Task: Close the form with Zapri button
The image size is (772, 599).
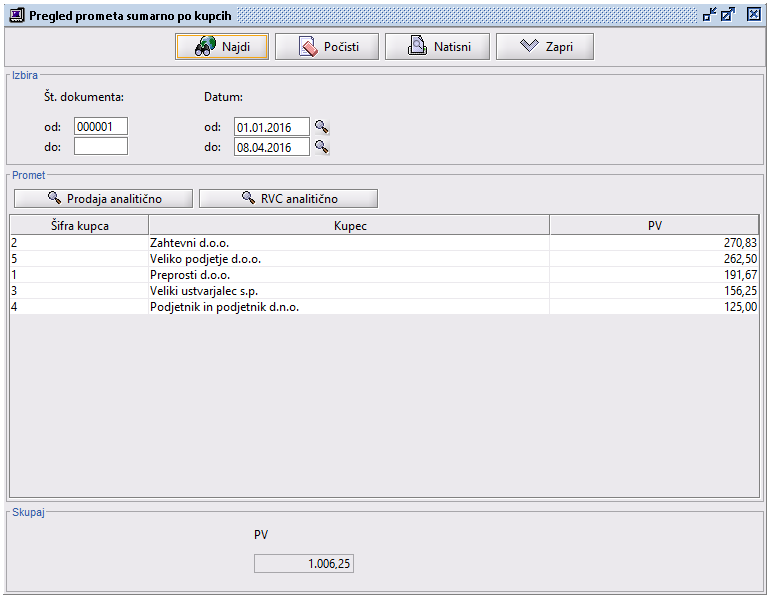Action: pos(545,47)
